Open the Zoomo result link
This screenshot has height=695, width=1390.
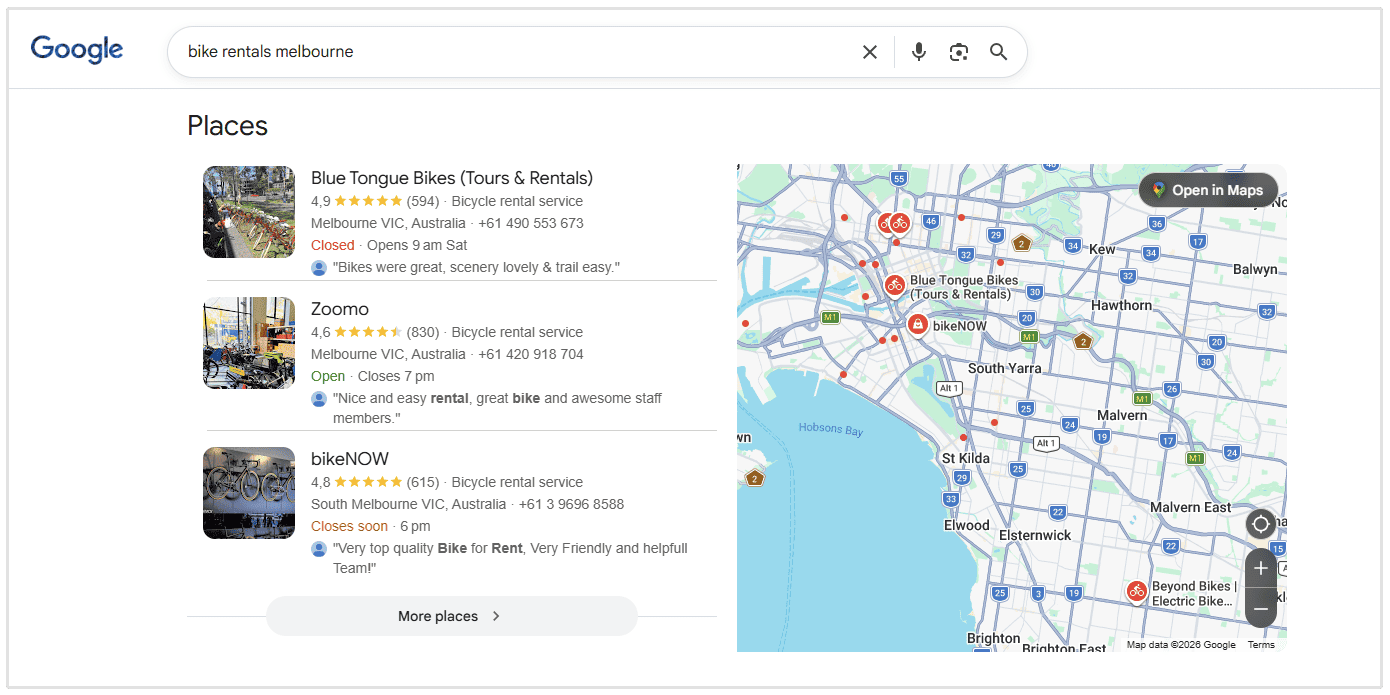pyautogui.click(x=340, y=308)
